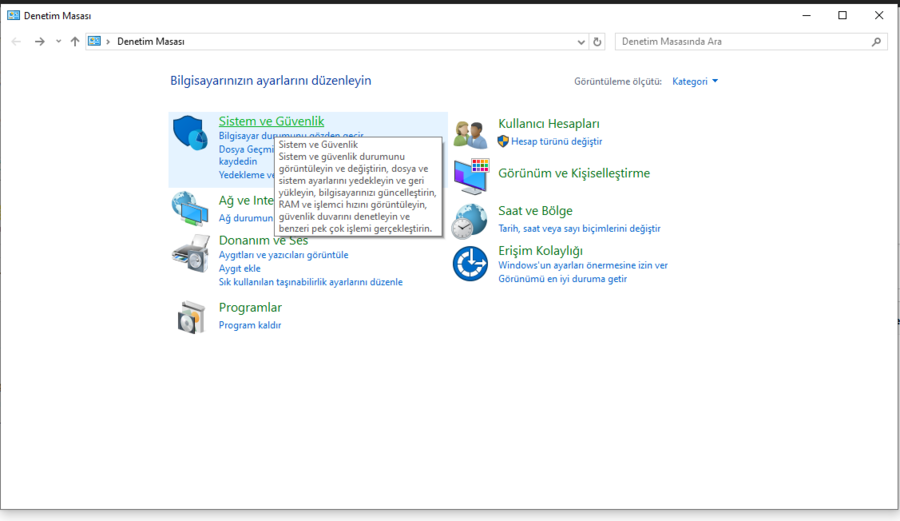Click the Control Panel icon in address bar
The width and height of the screenshot is (900, 521).
pyautogui.click(x=95, y=41)
